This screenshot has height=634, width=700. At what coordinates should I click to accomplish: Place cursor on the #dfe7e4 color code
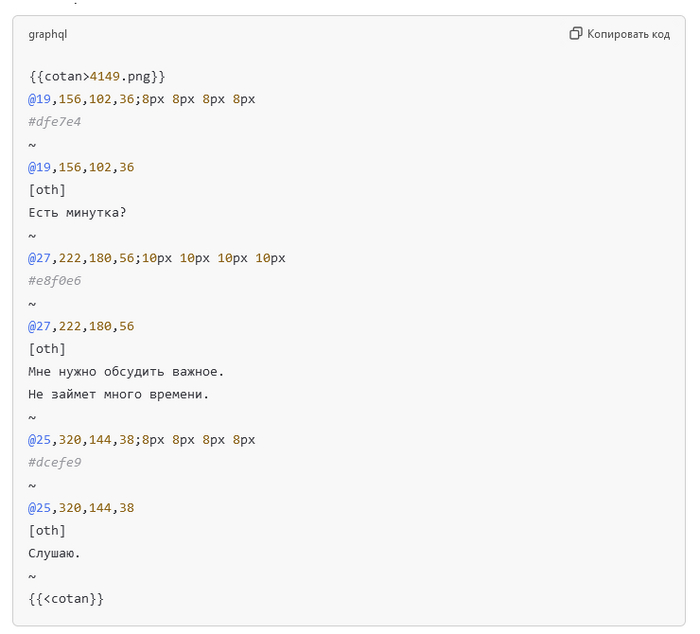pos(55,122)
